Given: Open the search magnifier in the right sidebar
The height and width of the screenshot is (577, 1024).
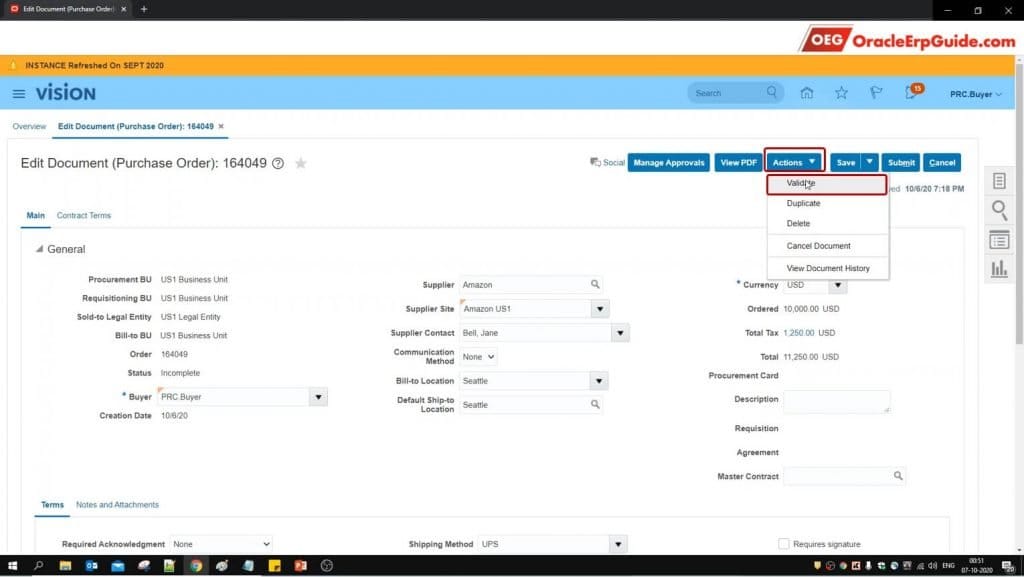Looking at the screenshot, I should tap(997, 210).
